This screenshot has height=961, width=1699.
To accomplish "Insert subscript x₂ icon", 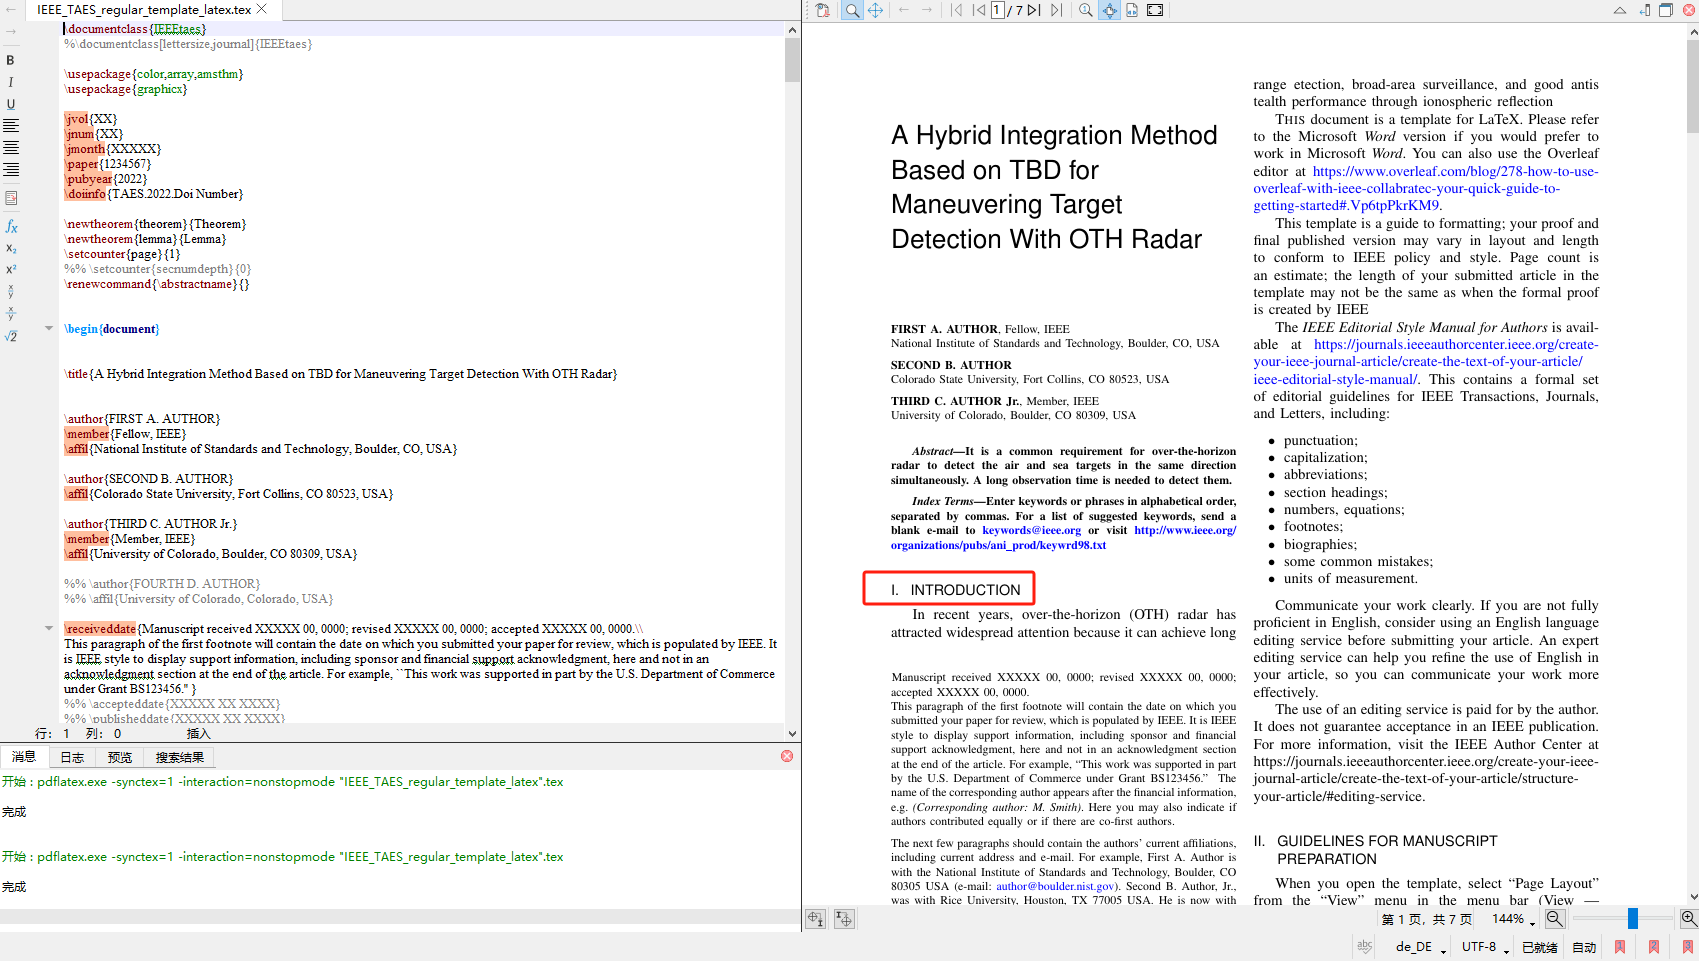I will click(x=11, y=248).
